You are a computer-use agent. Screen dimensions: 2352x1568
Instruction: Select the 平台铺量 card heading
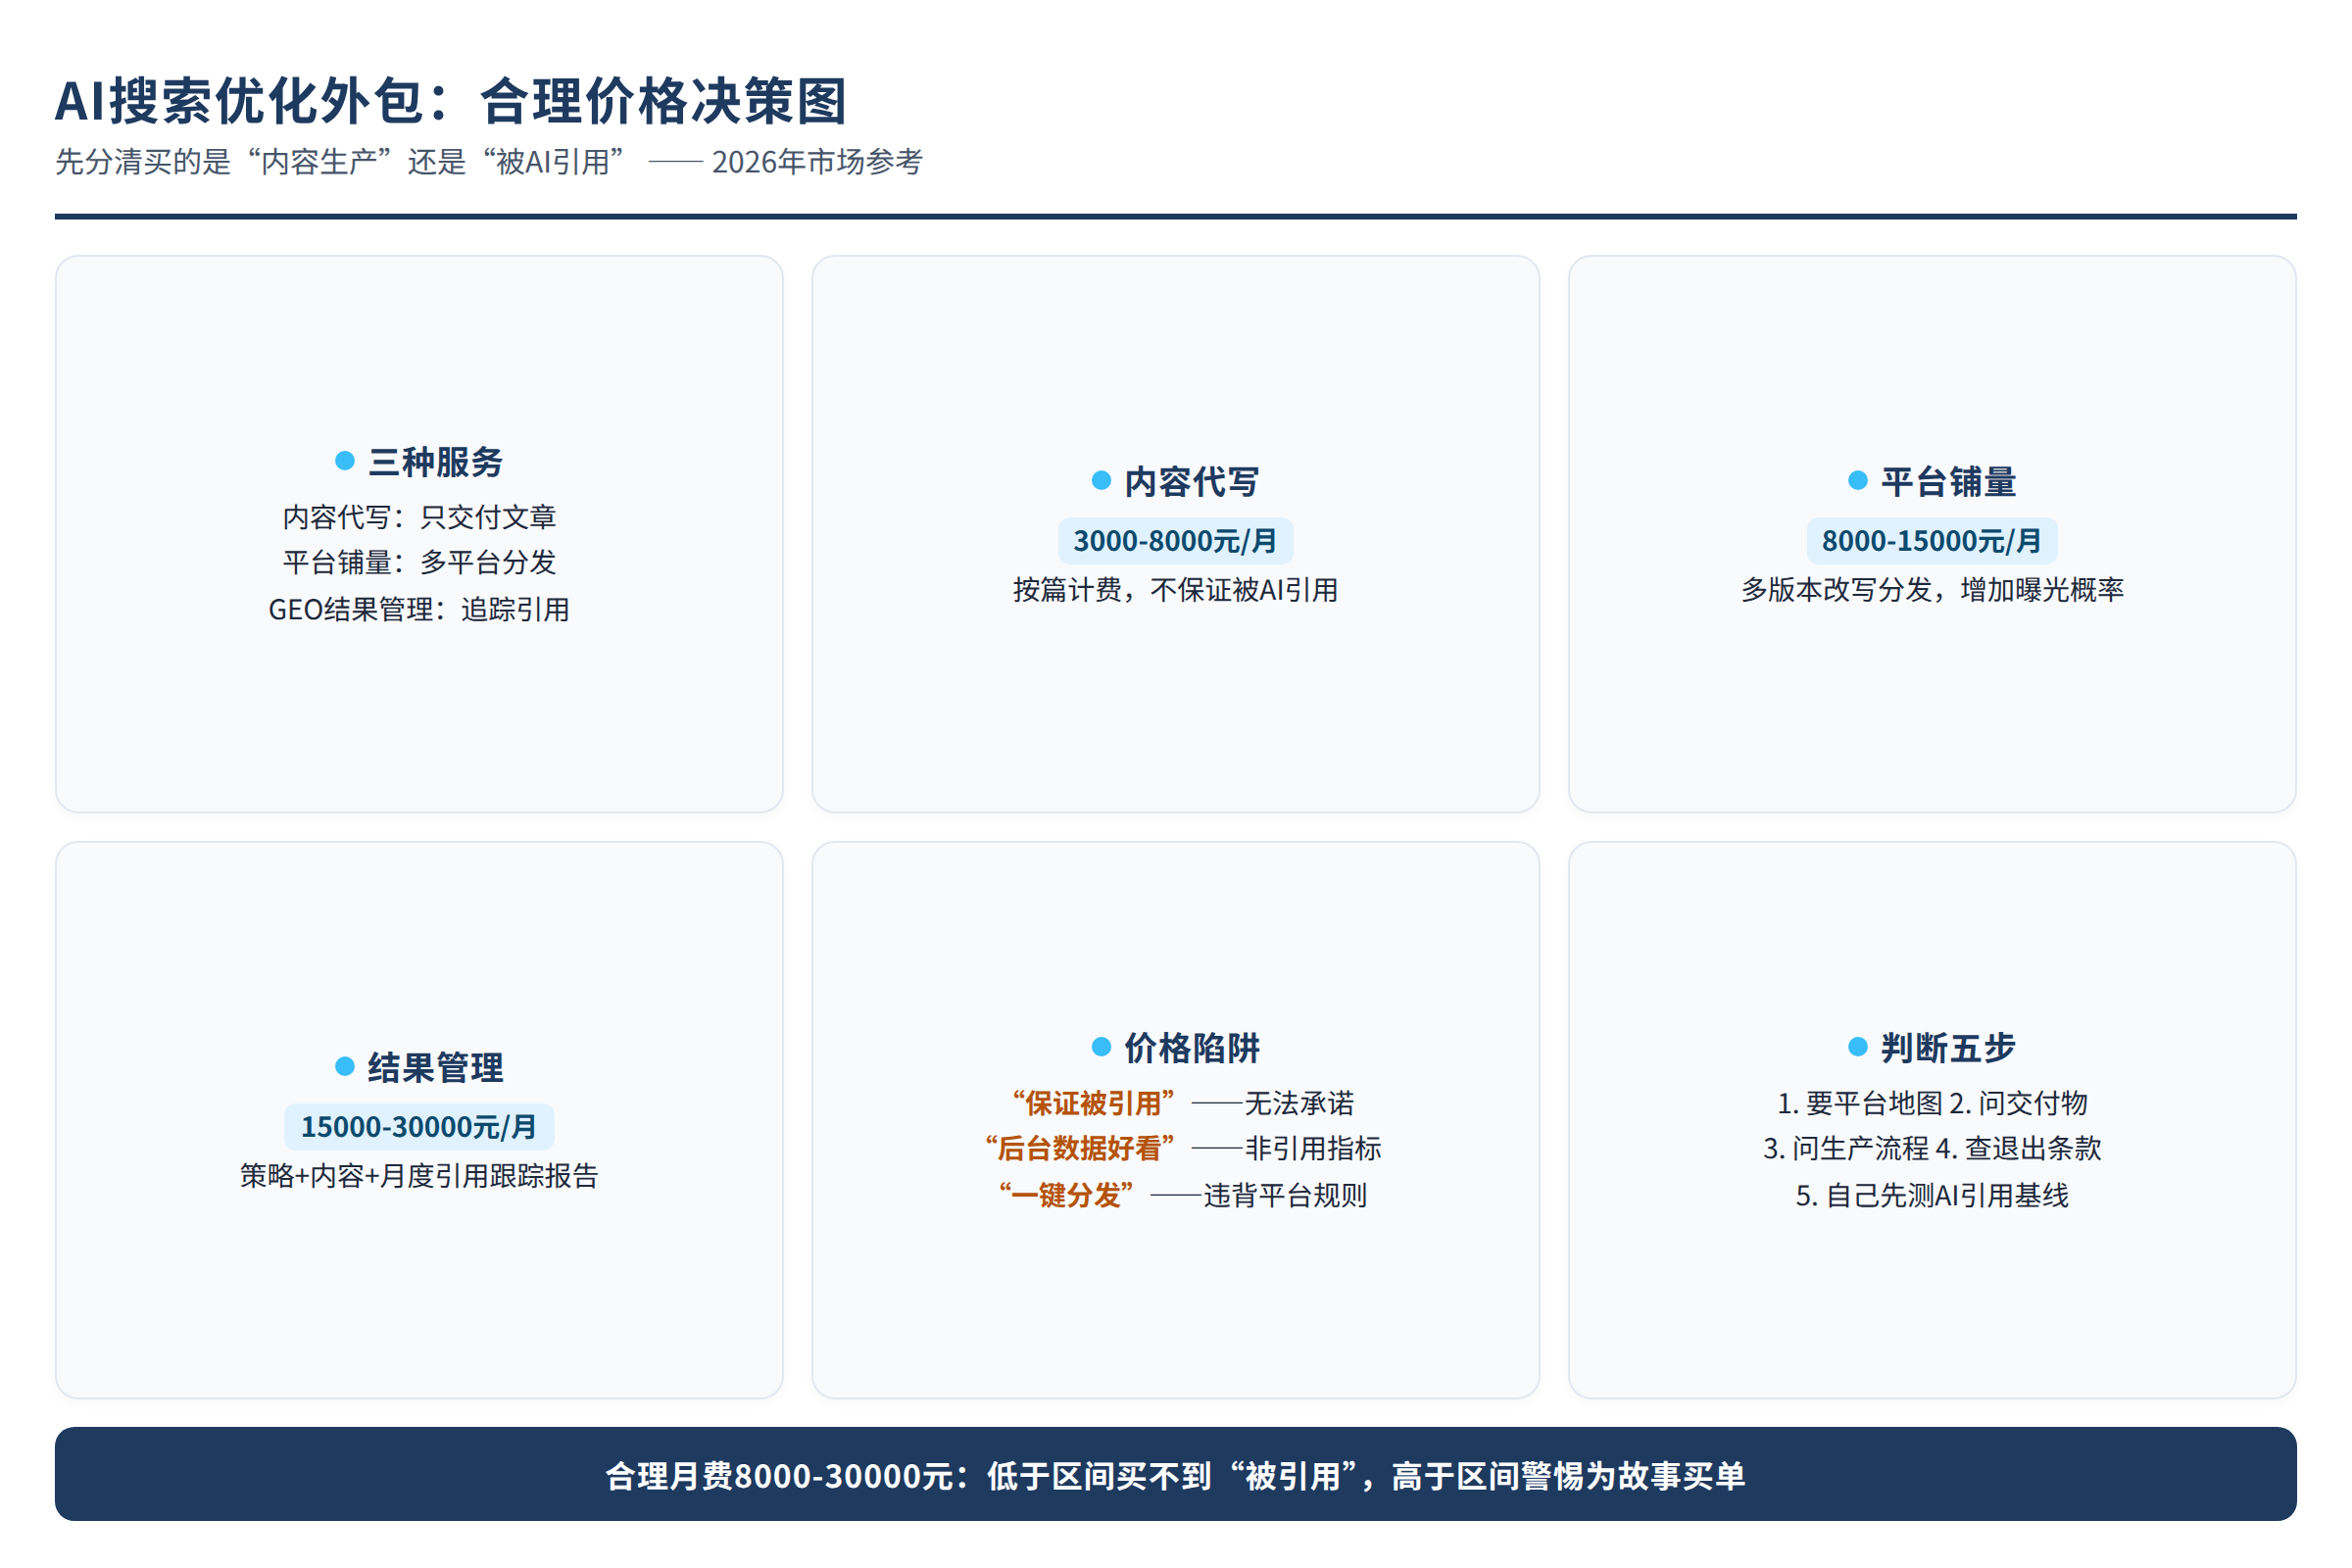(1949, 482)
